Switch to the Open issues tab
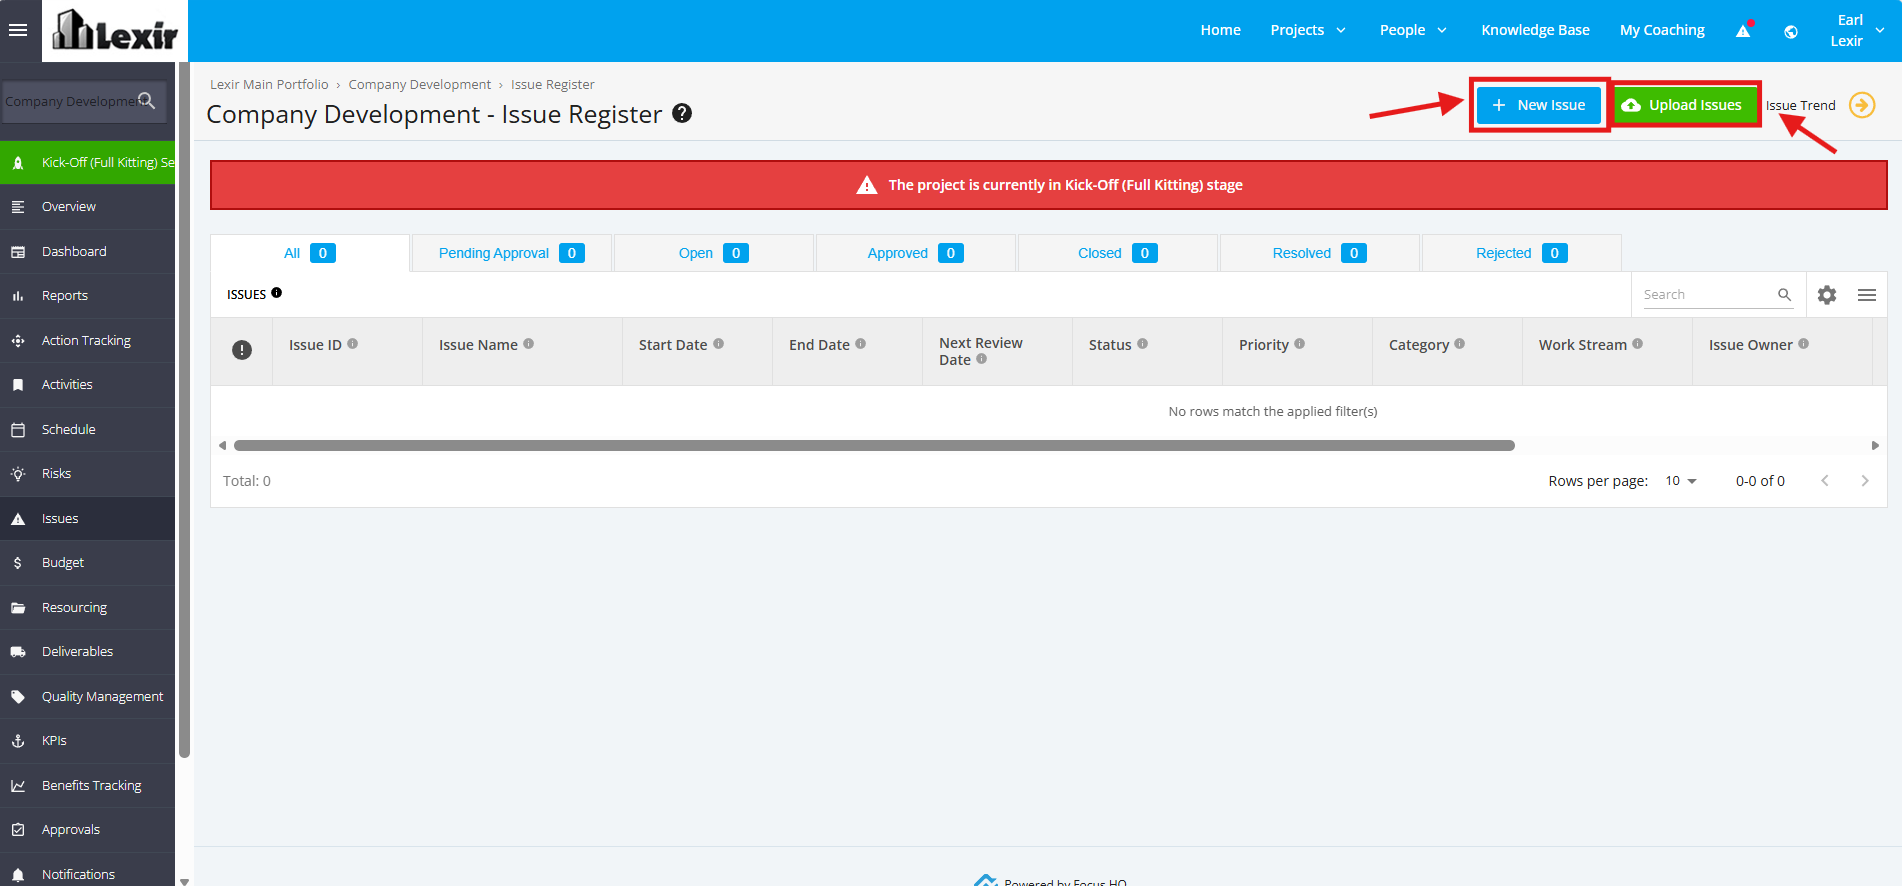The image size is (1902, 886). click(x=714, y=253)
